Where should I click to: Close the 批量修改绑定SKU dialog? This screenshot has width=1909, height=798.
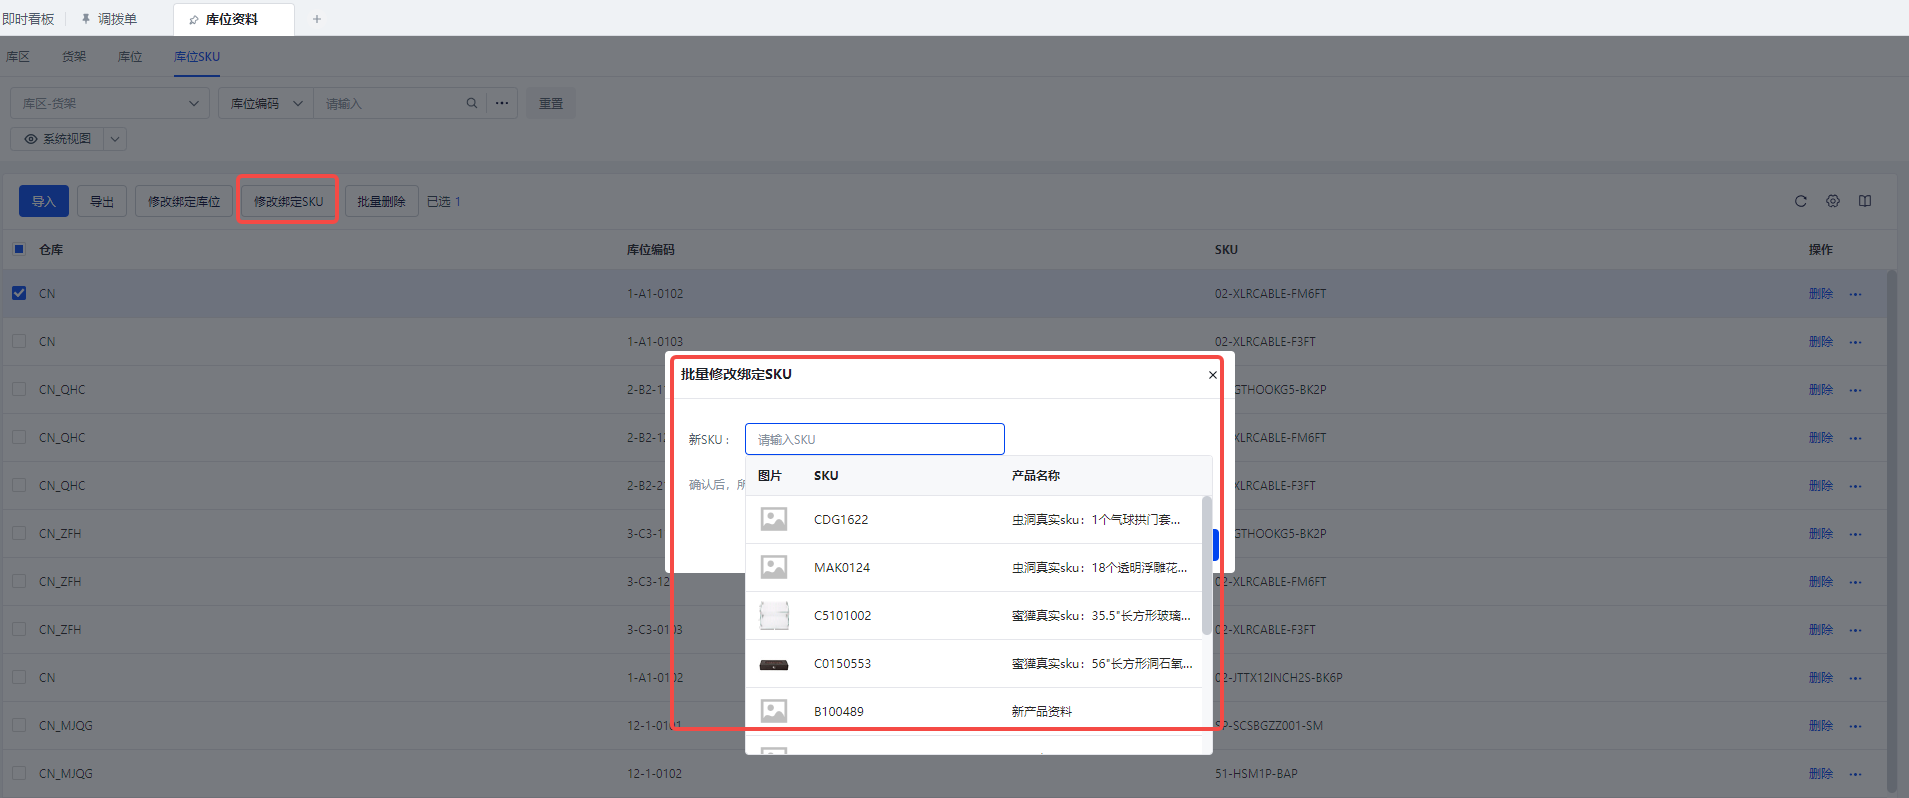click(1213, 375)
